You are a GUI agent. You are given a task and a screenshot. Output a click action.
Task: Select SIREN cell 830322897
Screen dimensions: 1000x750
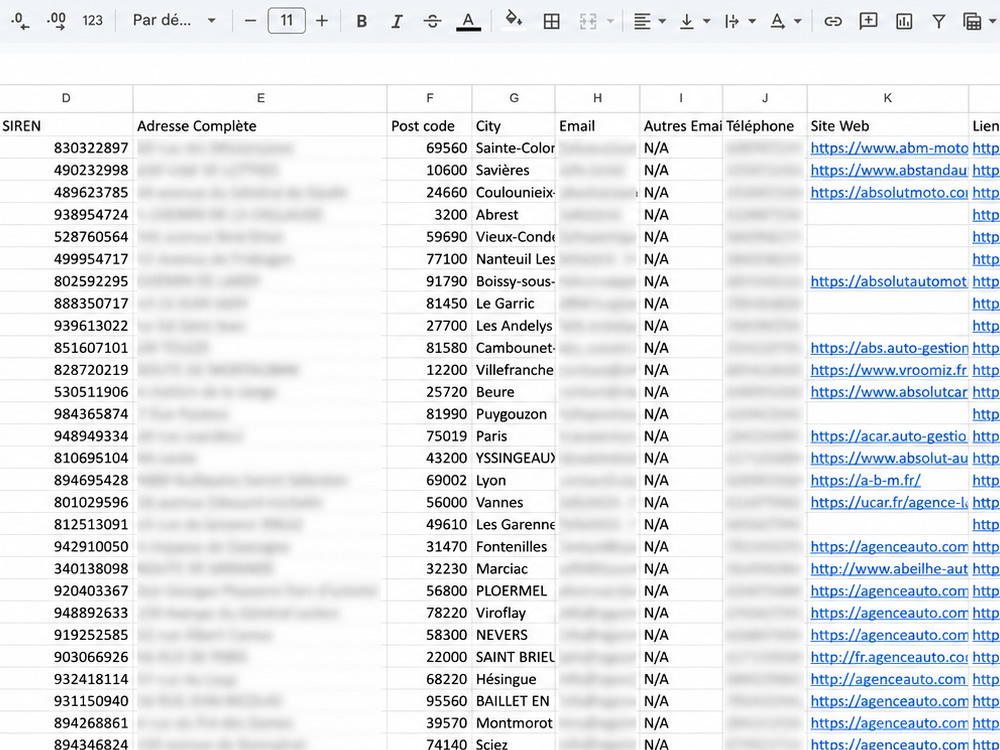[x=66, y=148]
